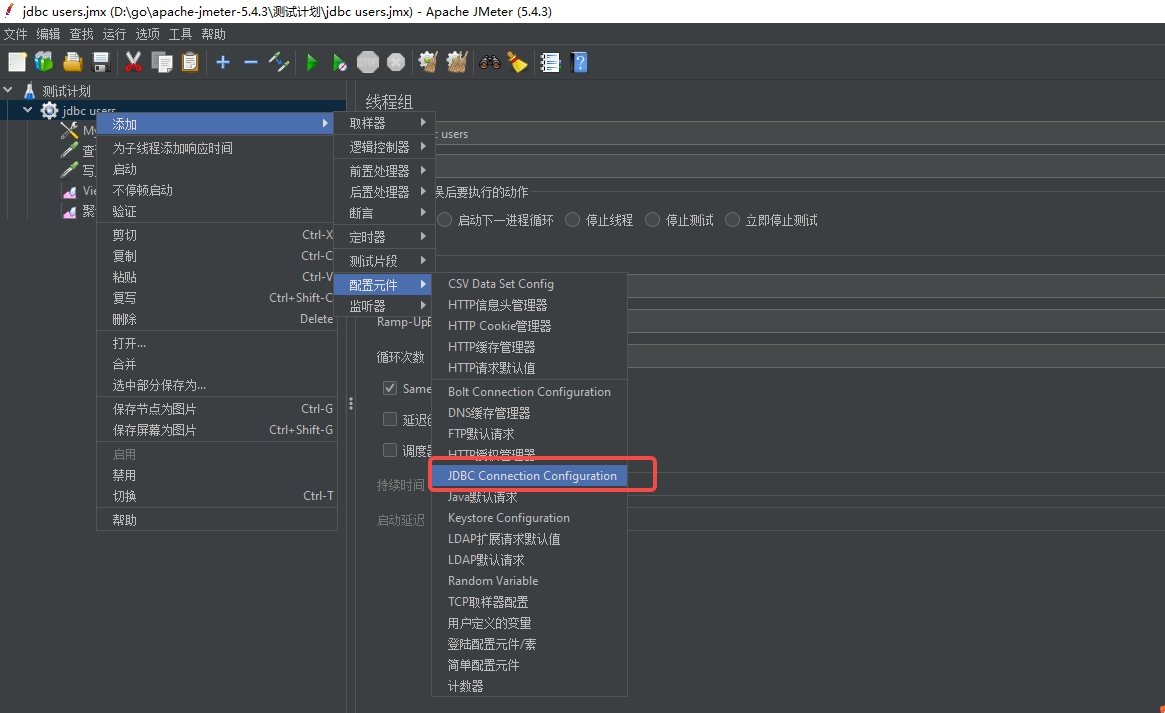This screenshot has width=1165, height=713.
Task: Click the Save floppy disk icon
Action: click(x=101, y=62)
